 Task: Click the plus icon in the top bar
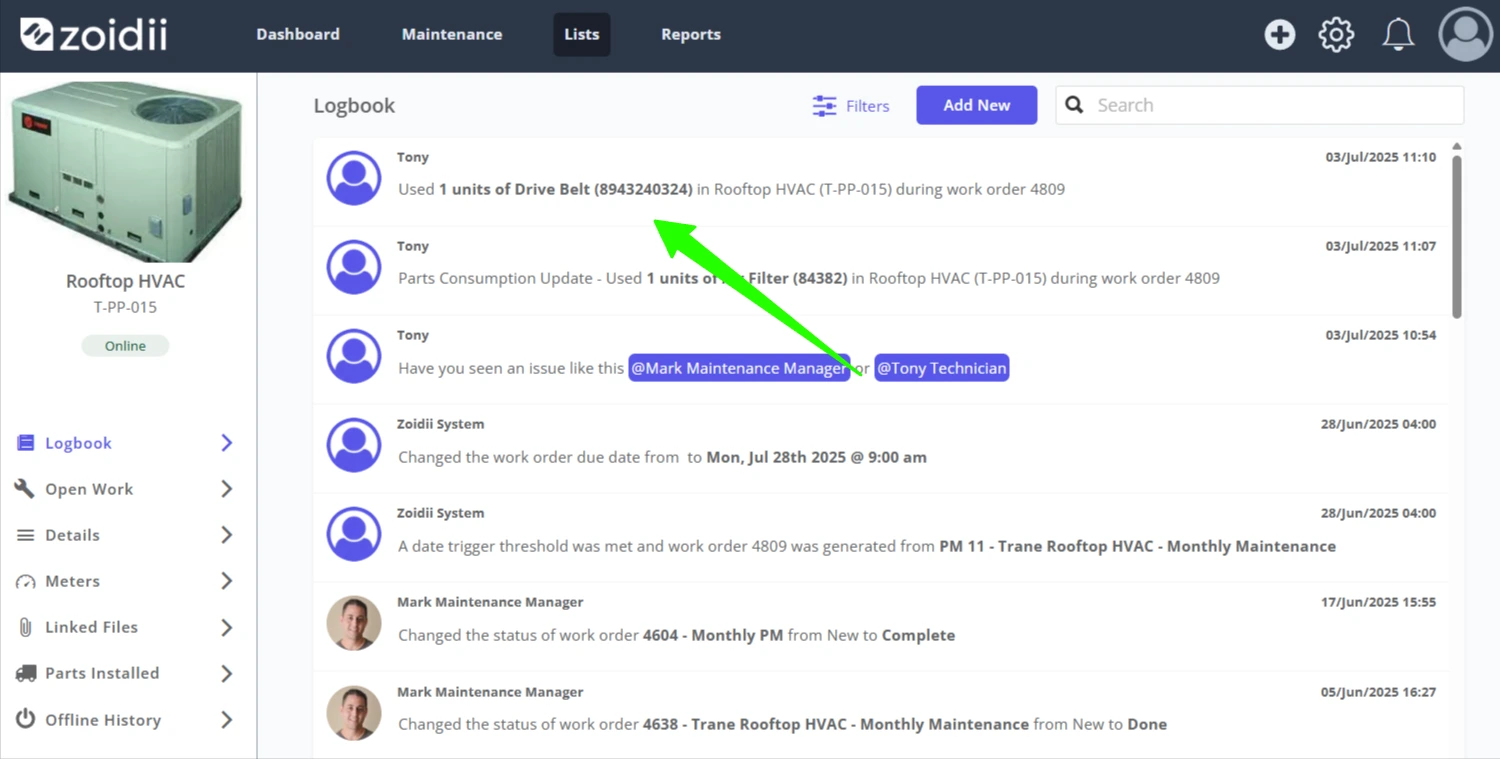click(1280, 35)
